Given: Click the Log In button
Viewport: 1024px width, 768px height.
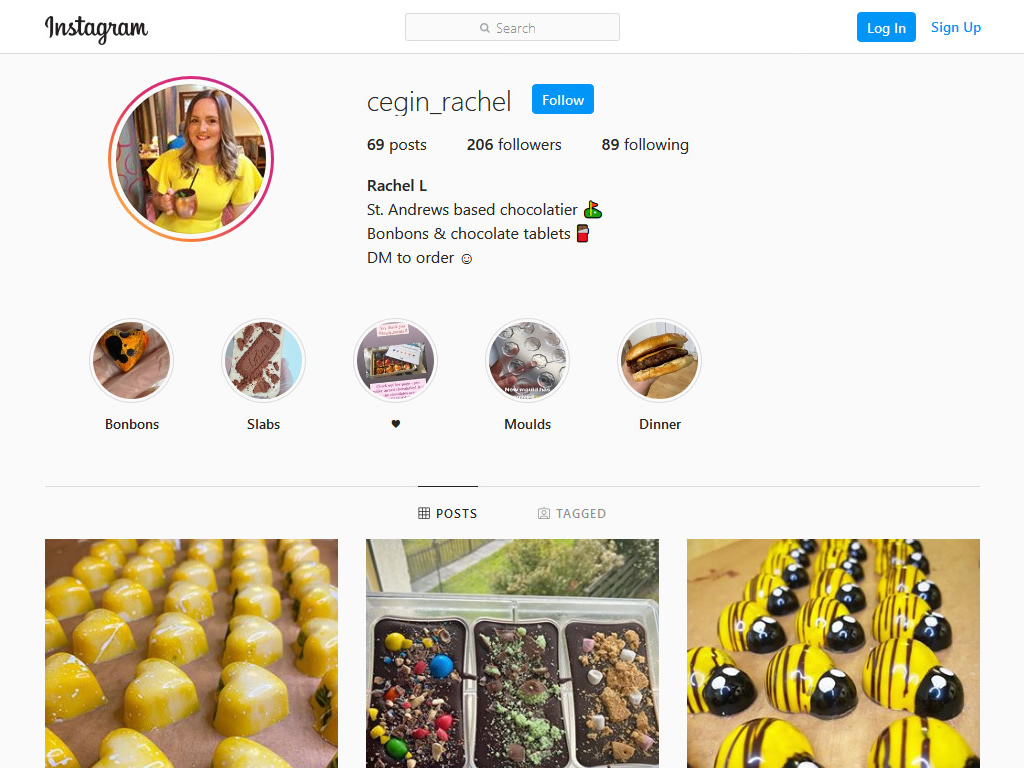Looking at the screenshot, I should pos(886,27).
